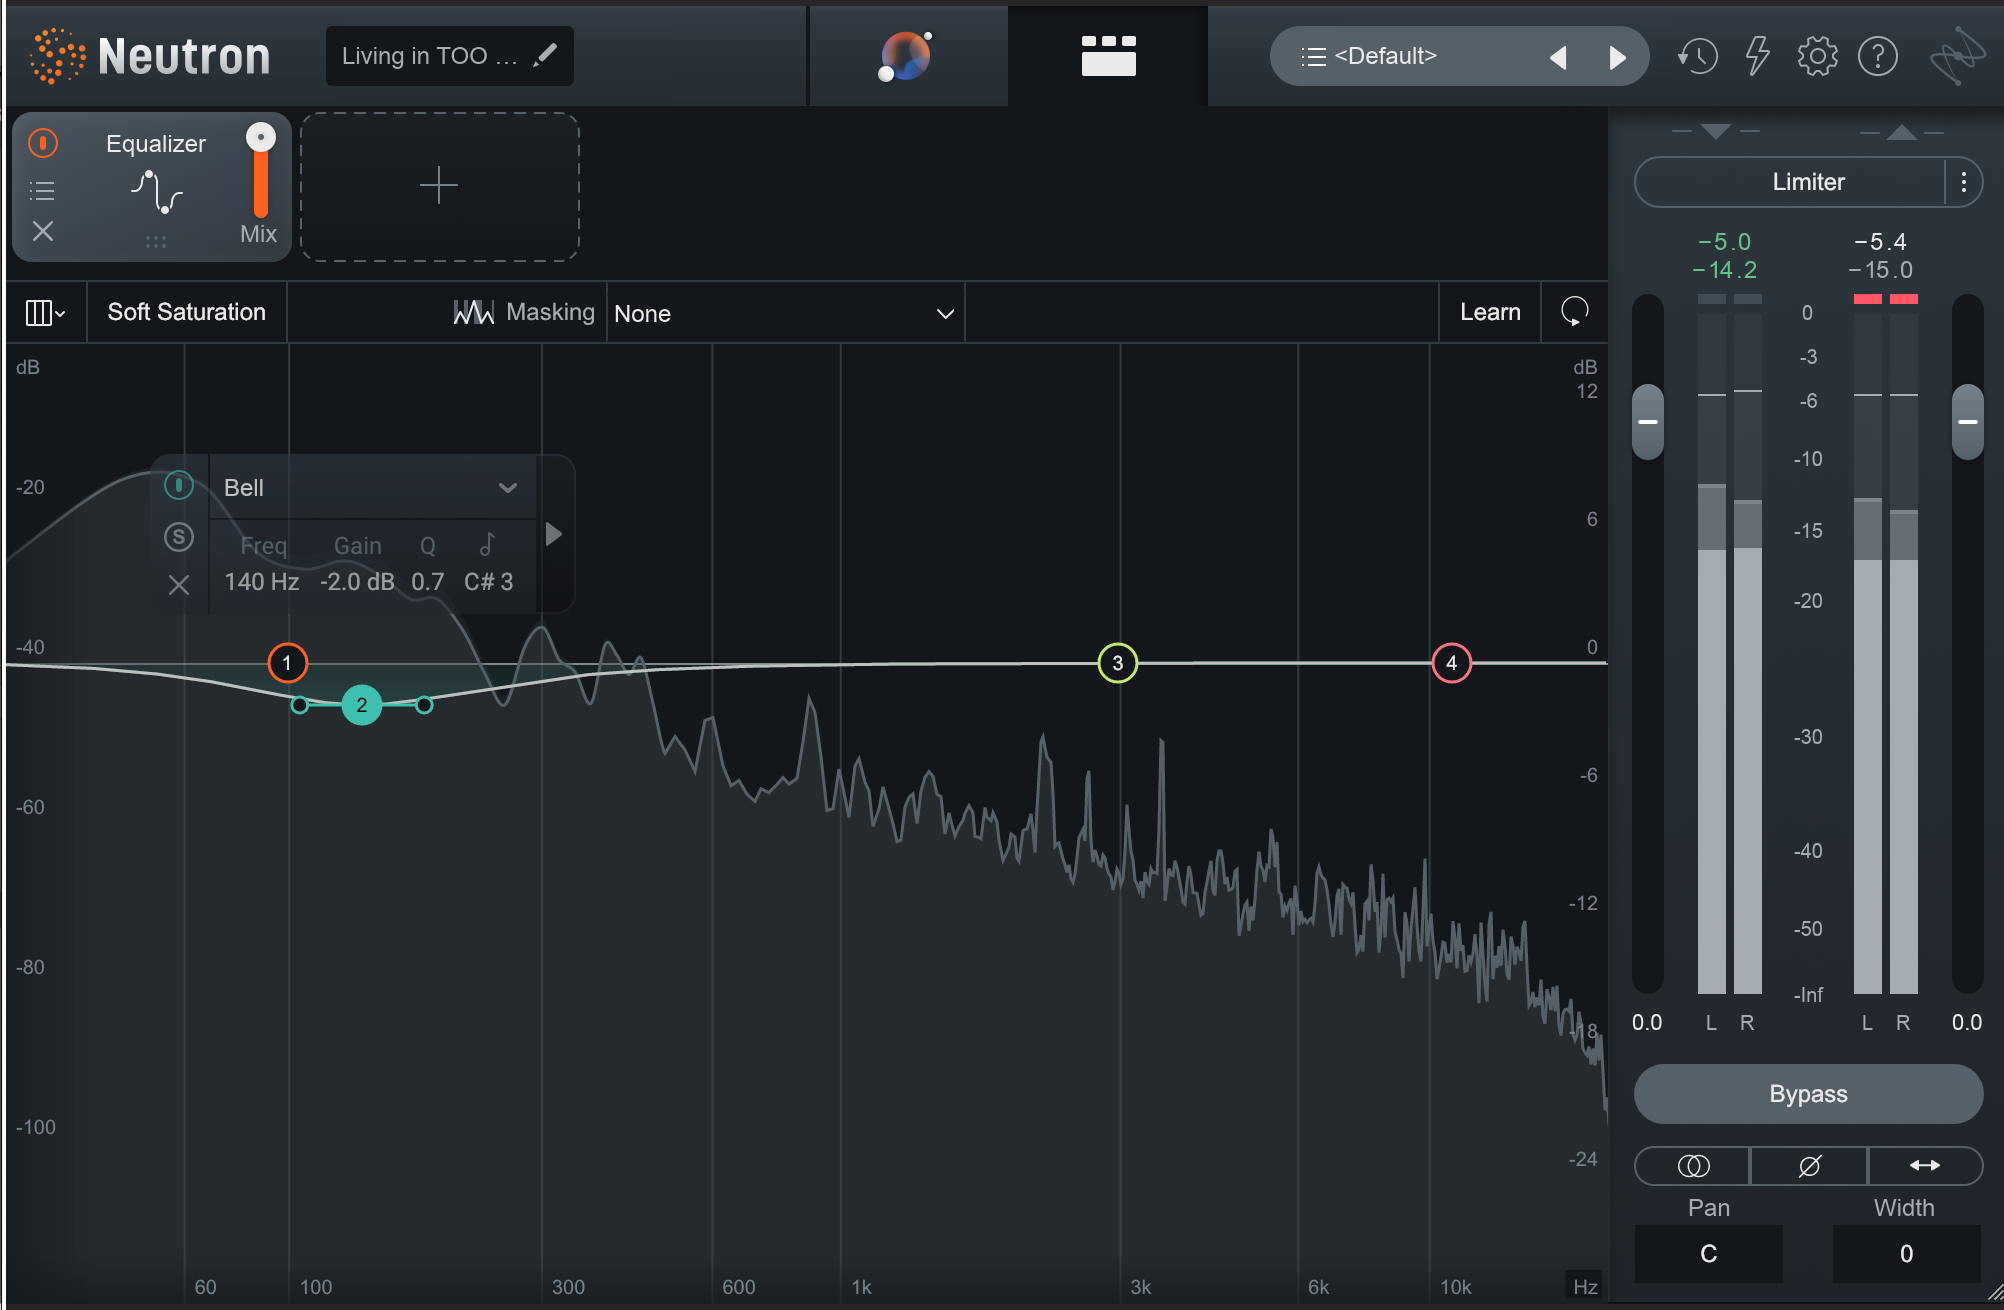Click the iZotope logo icon
Image resolution: width=2004 pixels, height=1310 pixels.
click(x=1956, y=56)
